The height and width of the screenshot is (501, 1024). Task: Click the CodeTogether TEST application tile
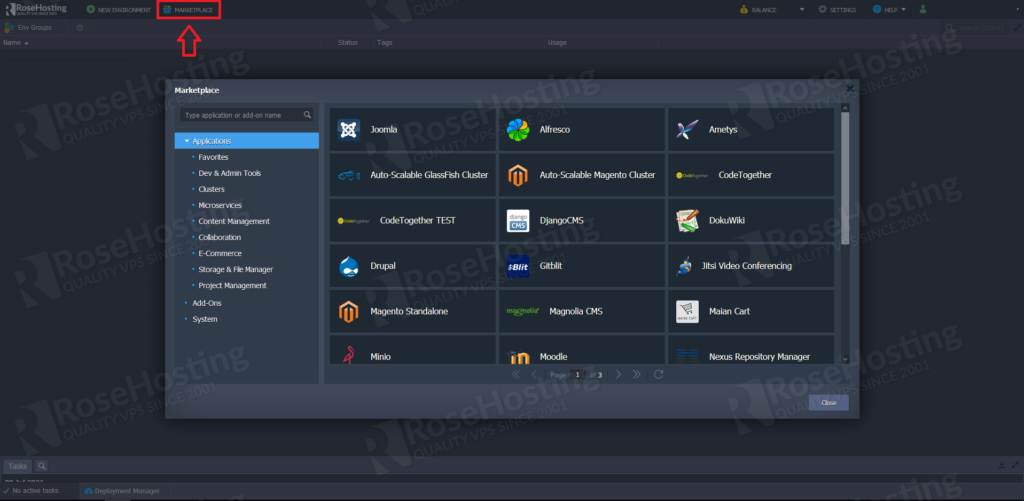coord(413,221)
